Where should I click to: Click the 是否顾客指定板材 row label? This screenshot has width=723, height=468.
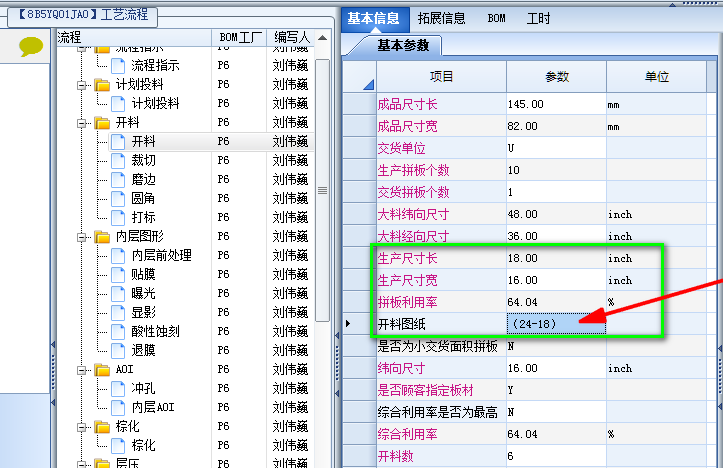pyautogui.click(x=426, y=391)
